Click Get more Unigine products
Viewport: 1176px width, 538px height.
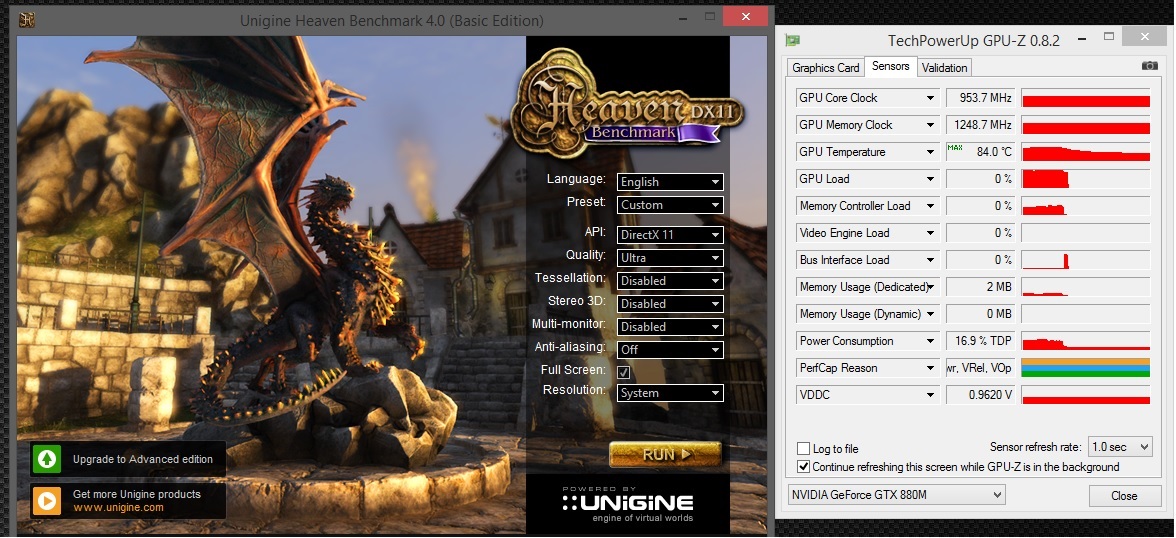click(136, 494)
